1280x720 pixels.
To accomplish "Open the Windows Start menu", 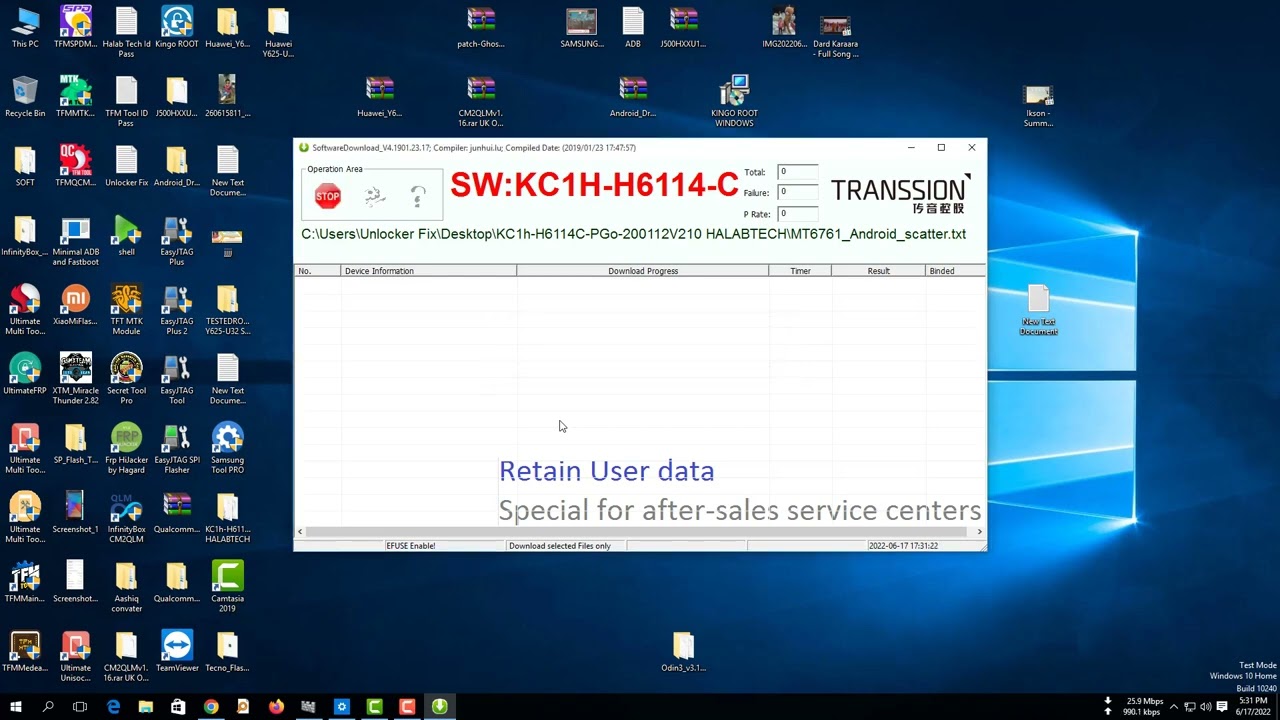I will click(15, 707).
